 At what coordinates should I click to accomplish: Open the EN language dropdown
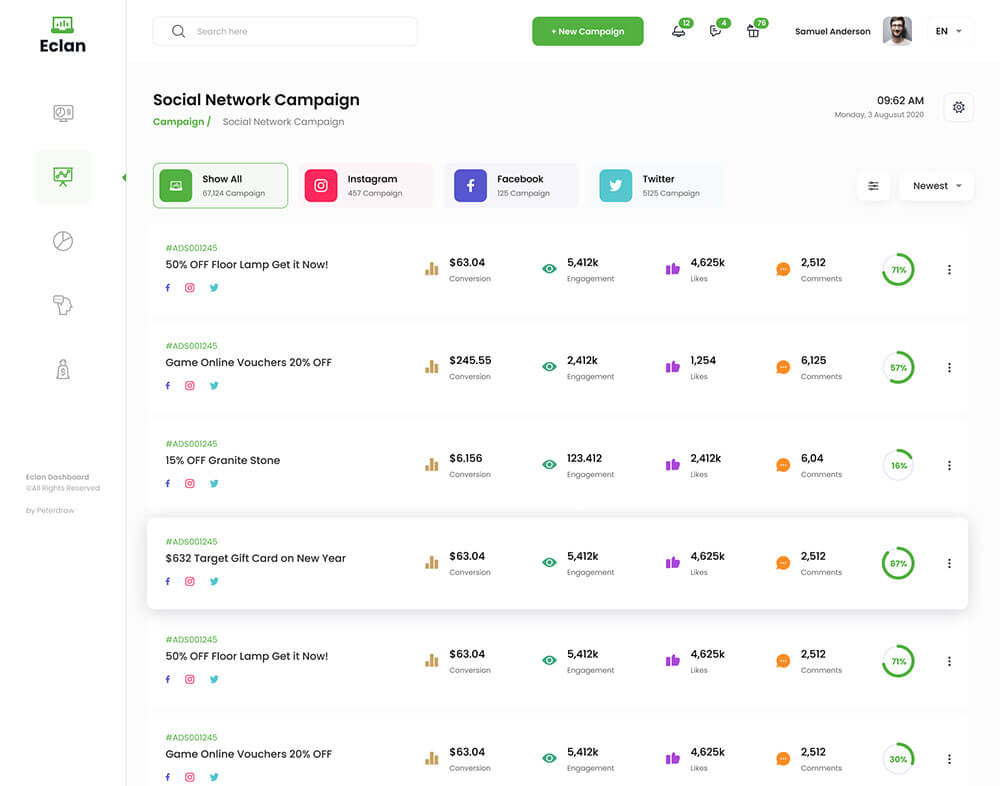point(949,31)
